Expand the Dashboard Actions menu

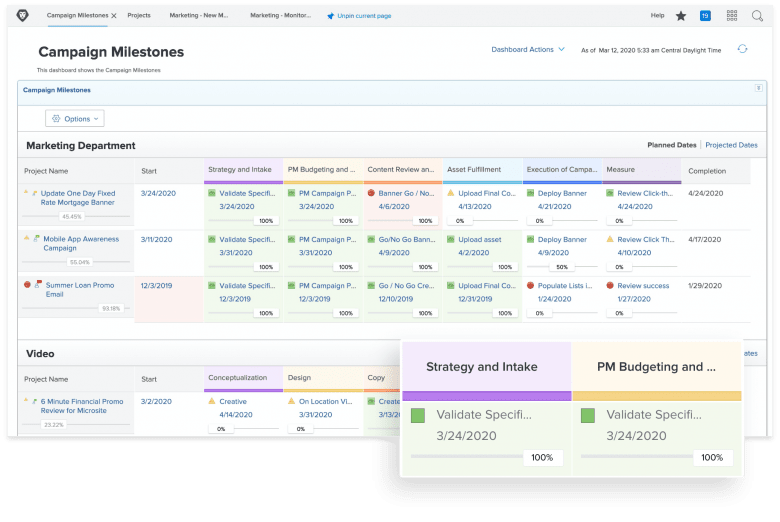(528, 49)
